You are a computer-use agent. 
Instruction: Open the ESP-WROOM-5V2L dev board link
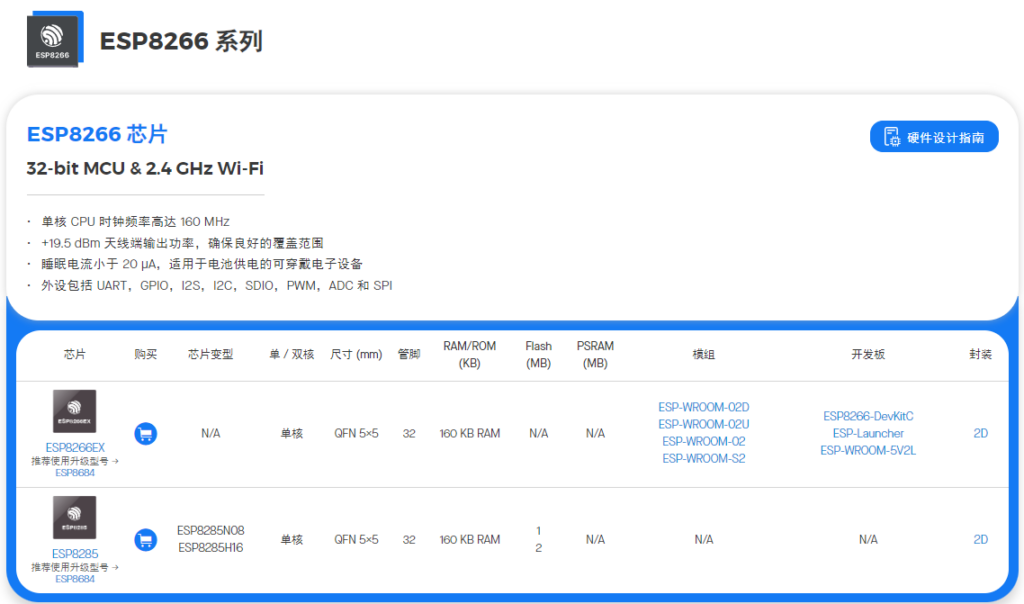[868, 451]
